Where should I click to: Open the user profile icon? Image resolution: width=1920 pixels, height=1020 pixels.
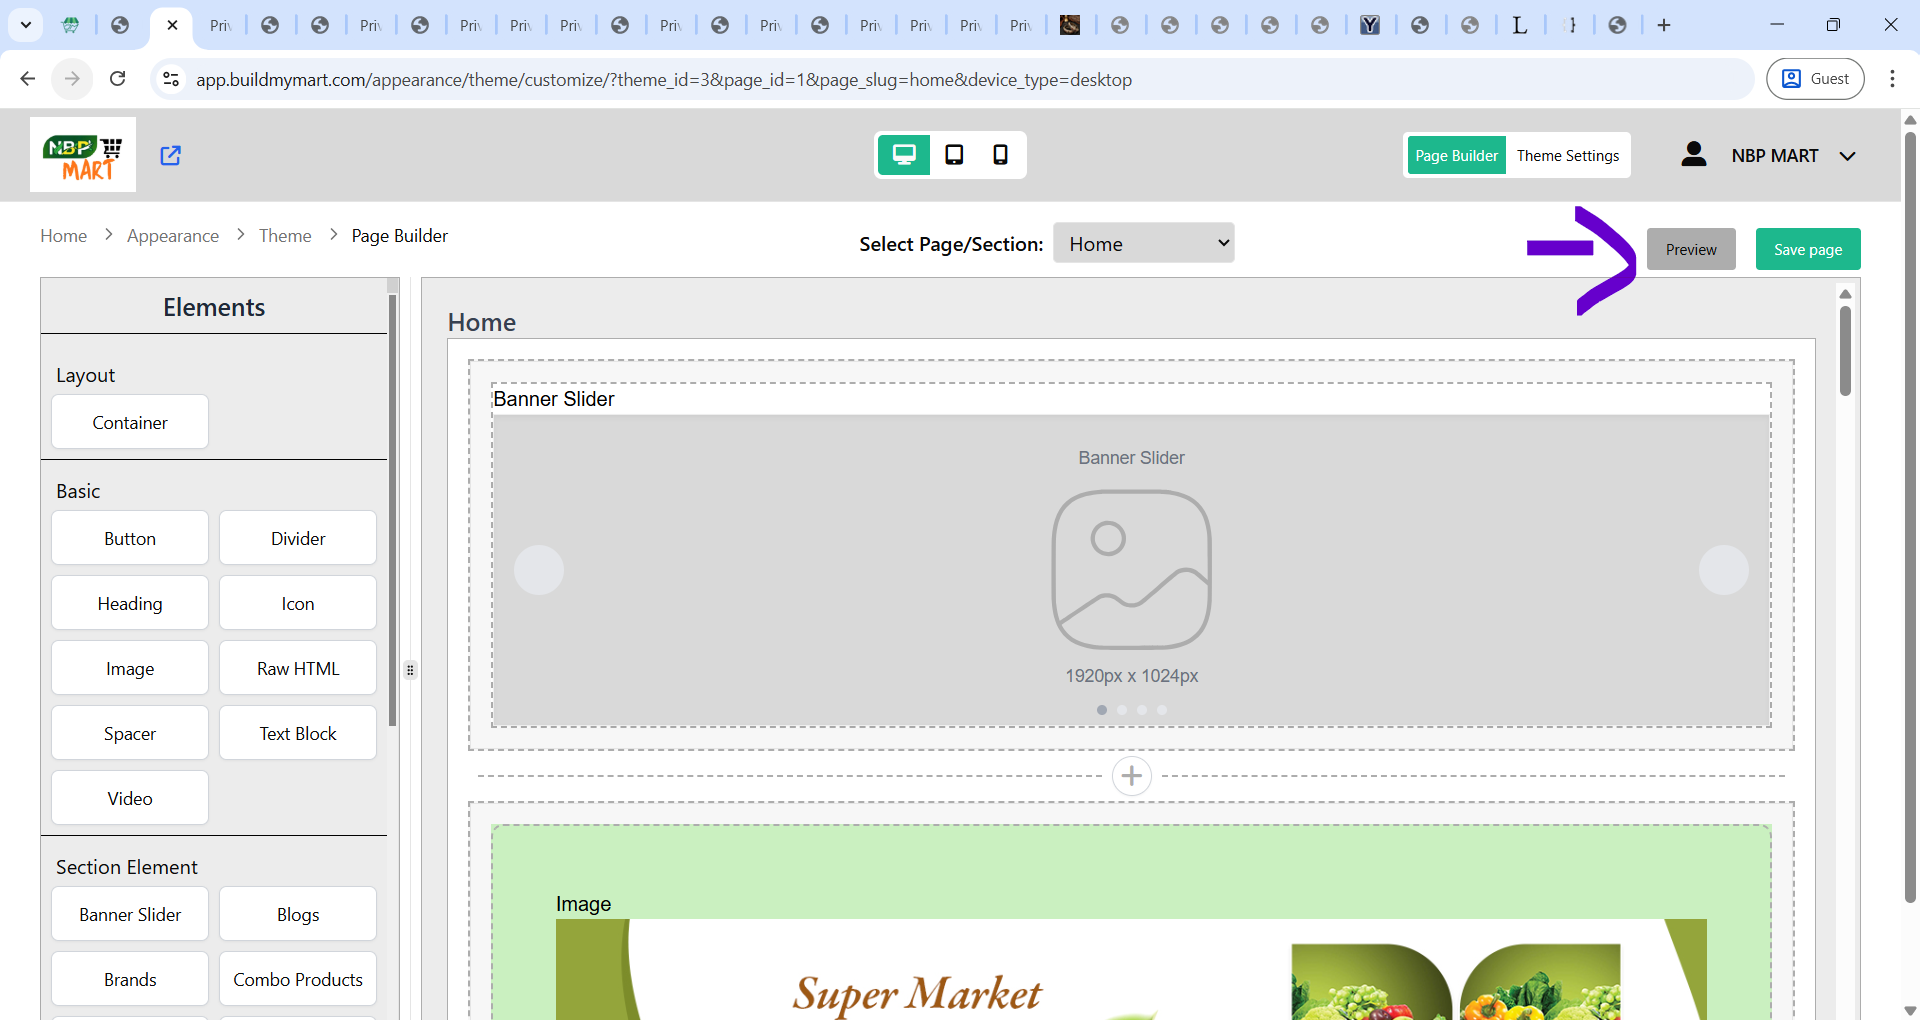pos(1694,155)
